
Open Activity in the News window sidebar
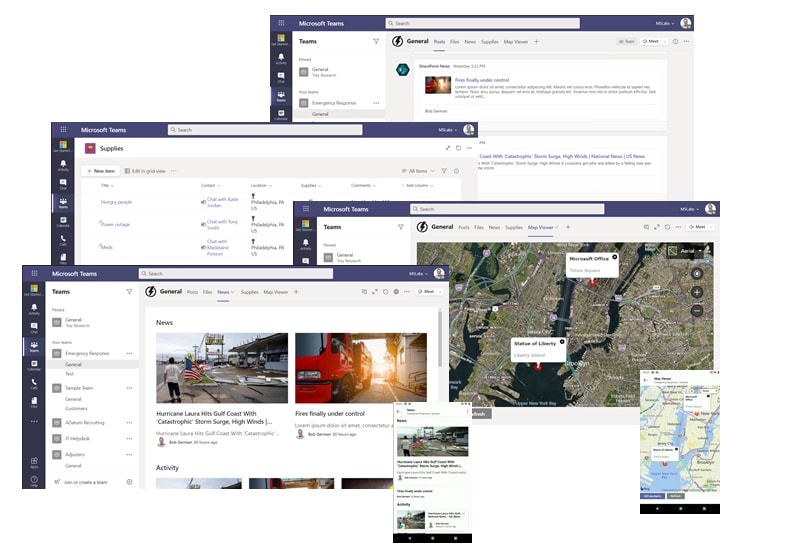(x=34, y=308)
